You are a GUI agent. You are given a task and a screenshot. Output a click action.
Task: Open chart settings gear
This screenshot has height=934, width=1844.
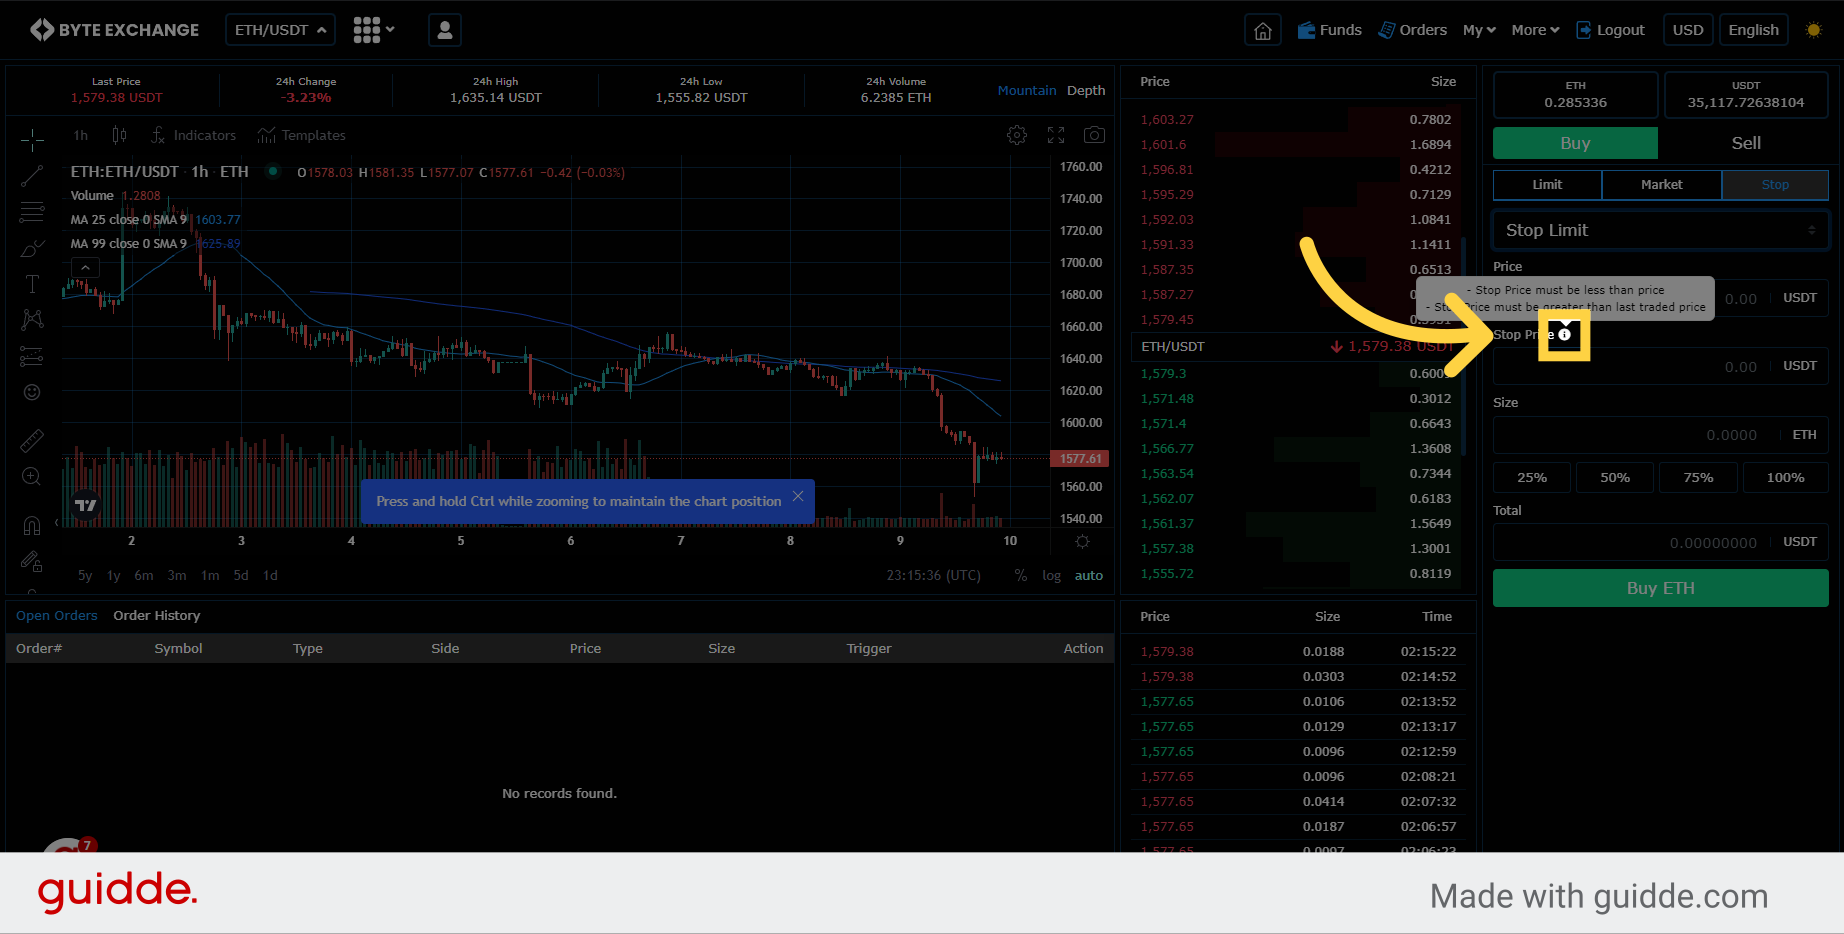(x=1017, y=135)
